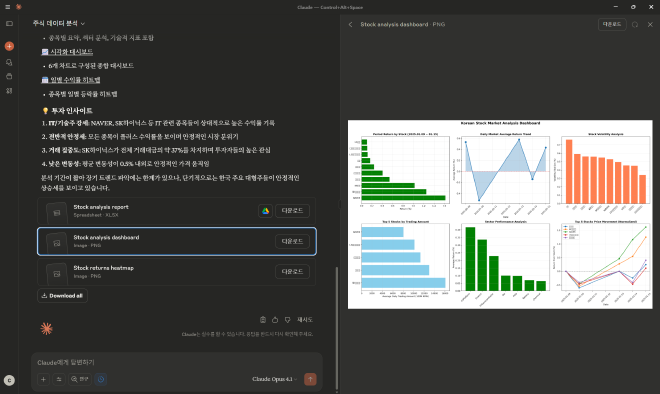
Task: Open the tools settings icon in composer
Action: point(59,379)
